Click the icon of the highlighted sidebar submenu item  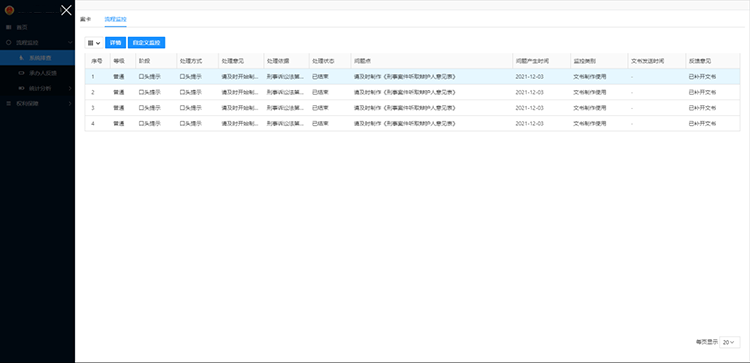coord(21,58)
